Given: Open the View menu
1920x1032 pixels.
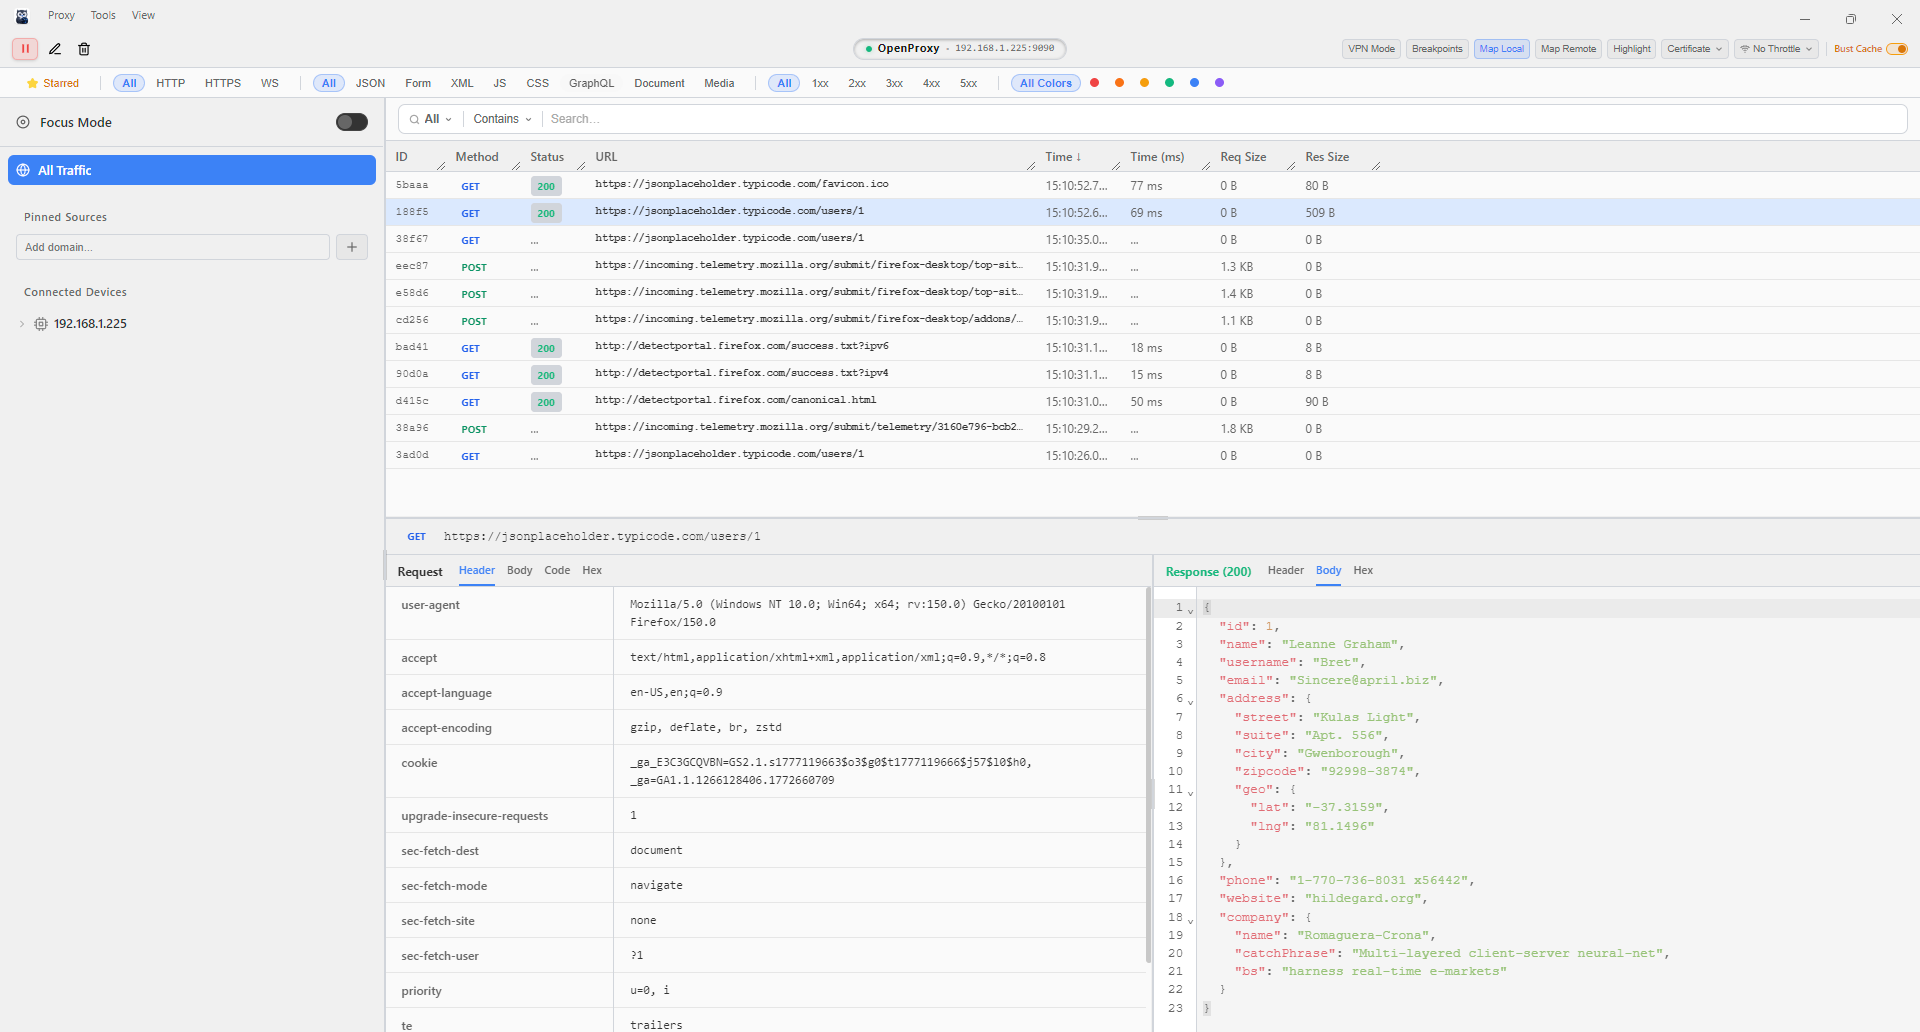Looking at the screenshot, I should tap(143, 16).
